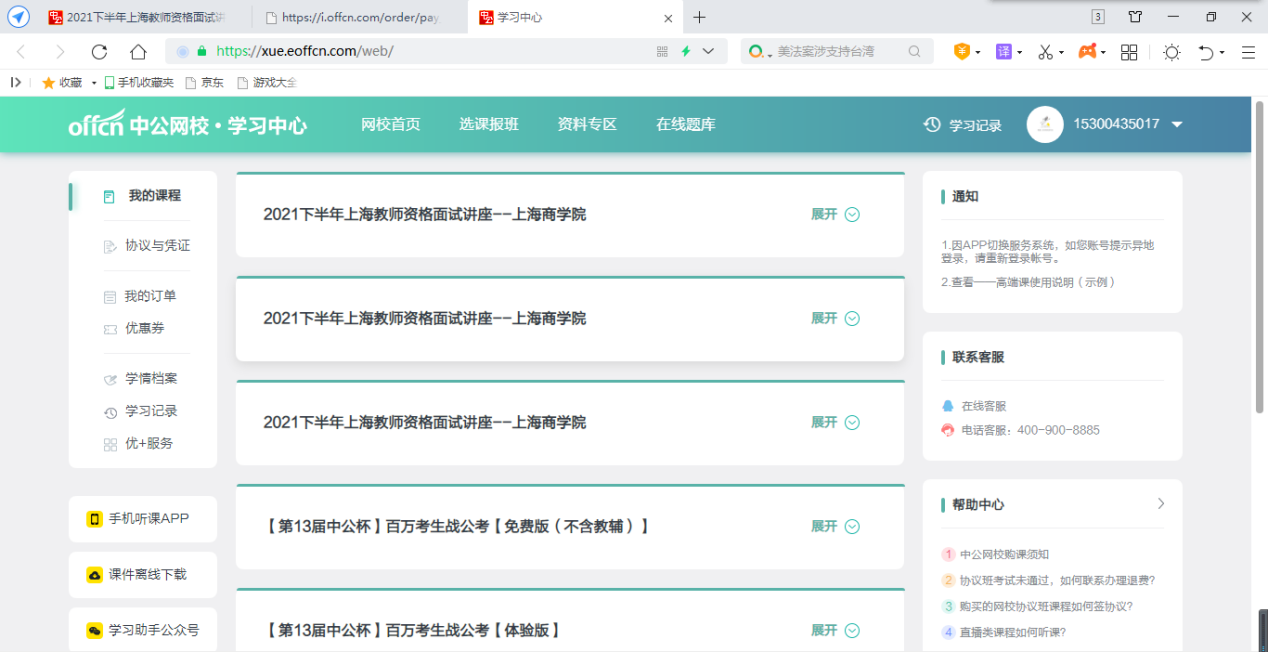Expand the first 上海教师资格面试讲座 course
The width and height of the screenshot is (1268, 652).
coord(835,214)
